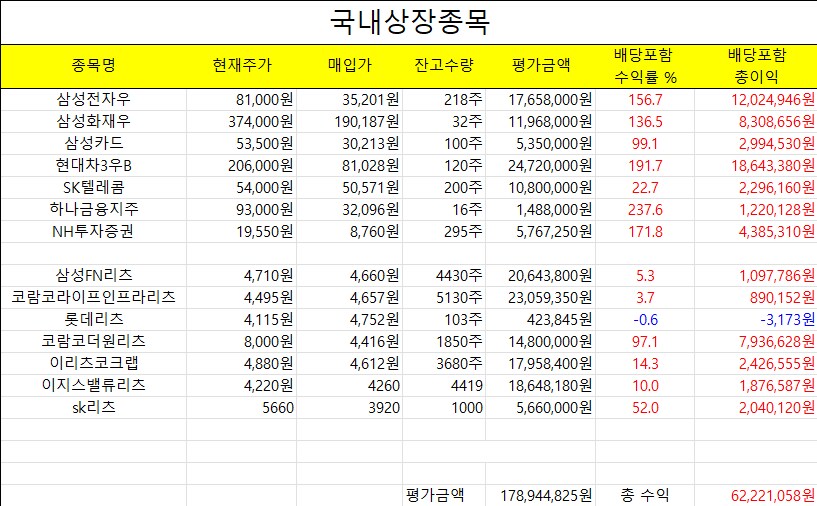This screenshot has height=506, width=817.
Task: Select the 삼성전자우 stock name cell
Action: click(x=94, y=100)
